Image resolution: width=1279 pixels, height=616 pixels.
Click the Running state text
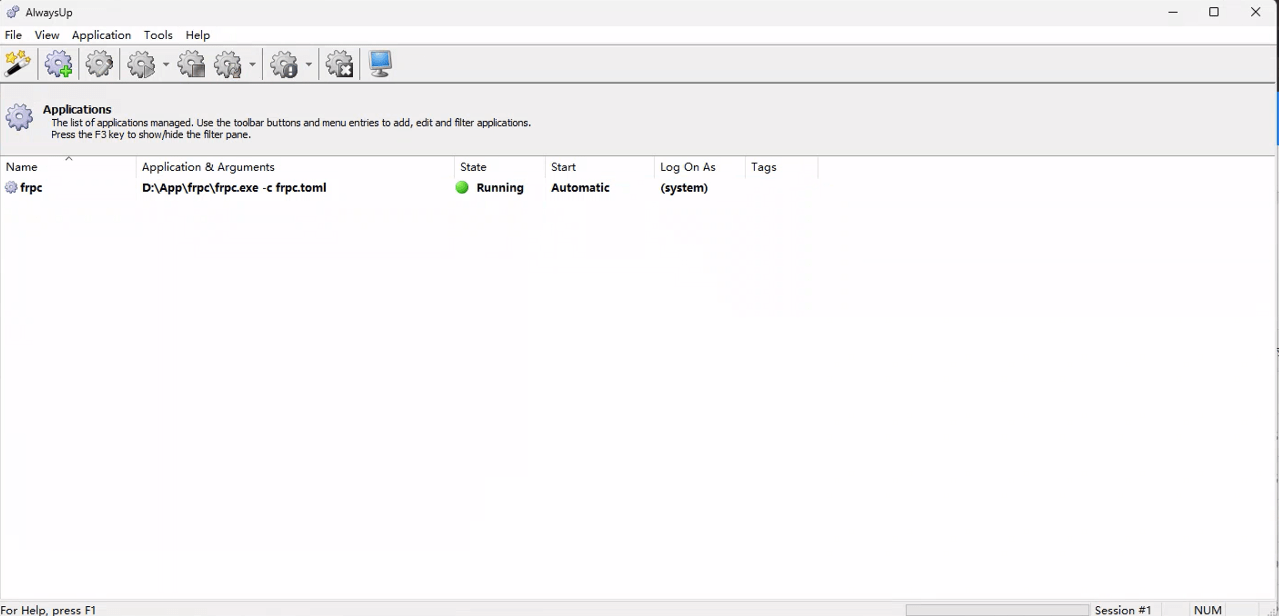tap(500, 188)
